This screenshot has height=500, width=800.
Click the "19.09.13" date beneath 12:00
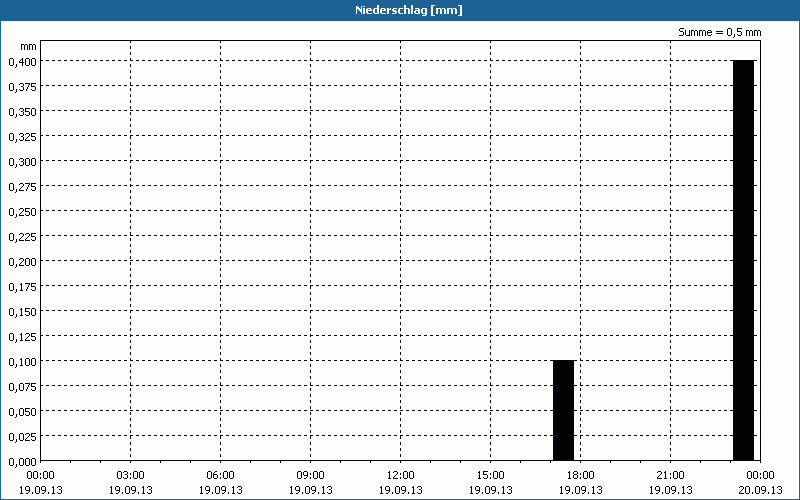pos(401,490)
